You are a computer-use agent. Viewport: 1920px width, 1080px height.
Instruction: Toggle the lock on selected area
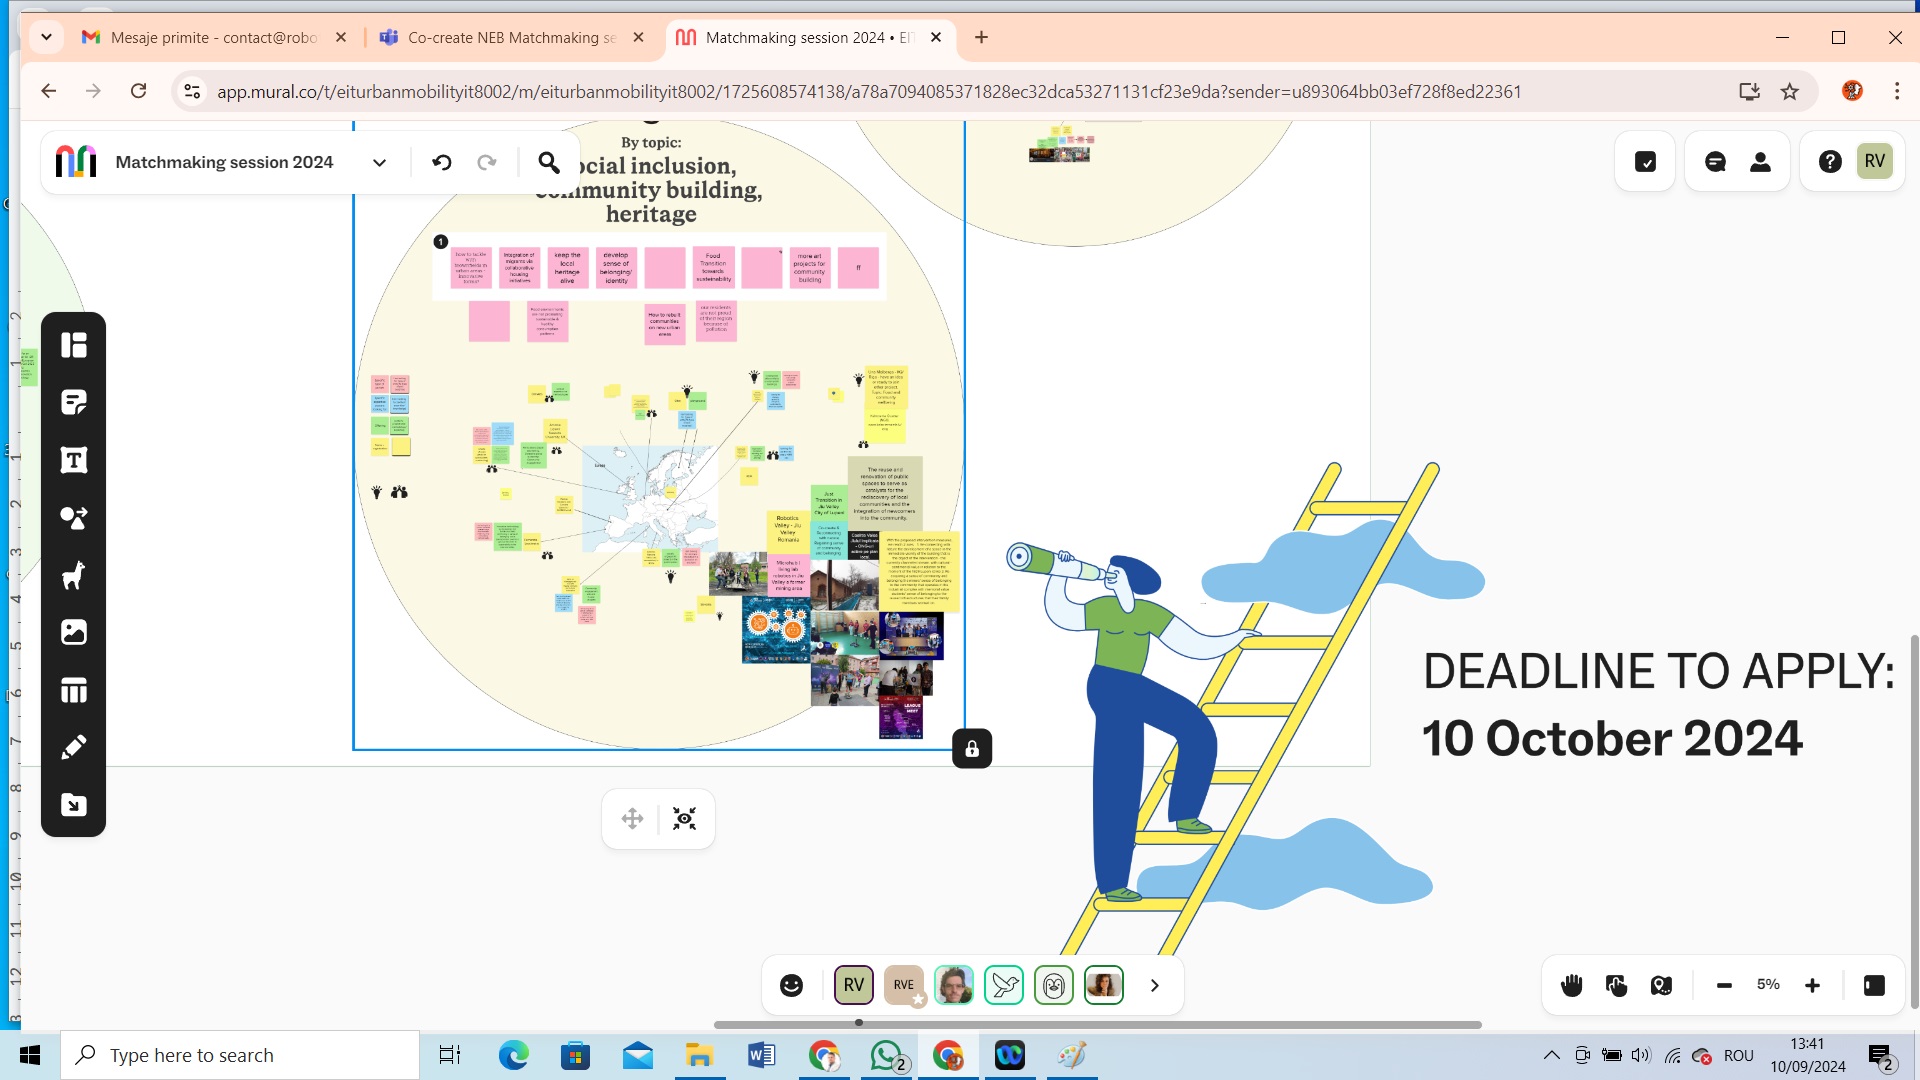coord(972,749)
